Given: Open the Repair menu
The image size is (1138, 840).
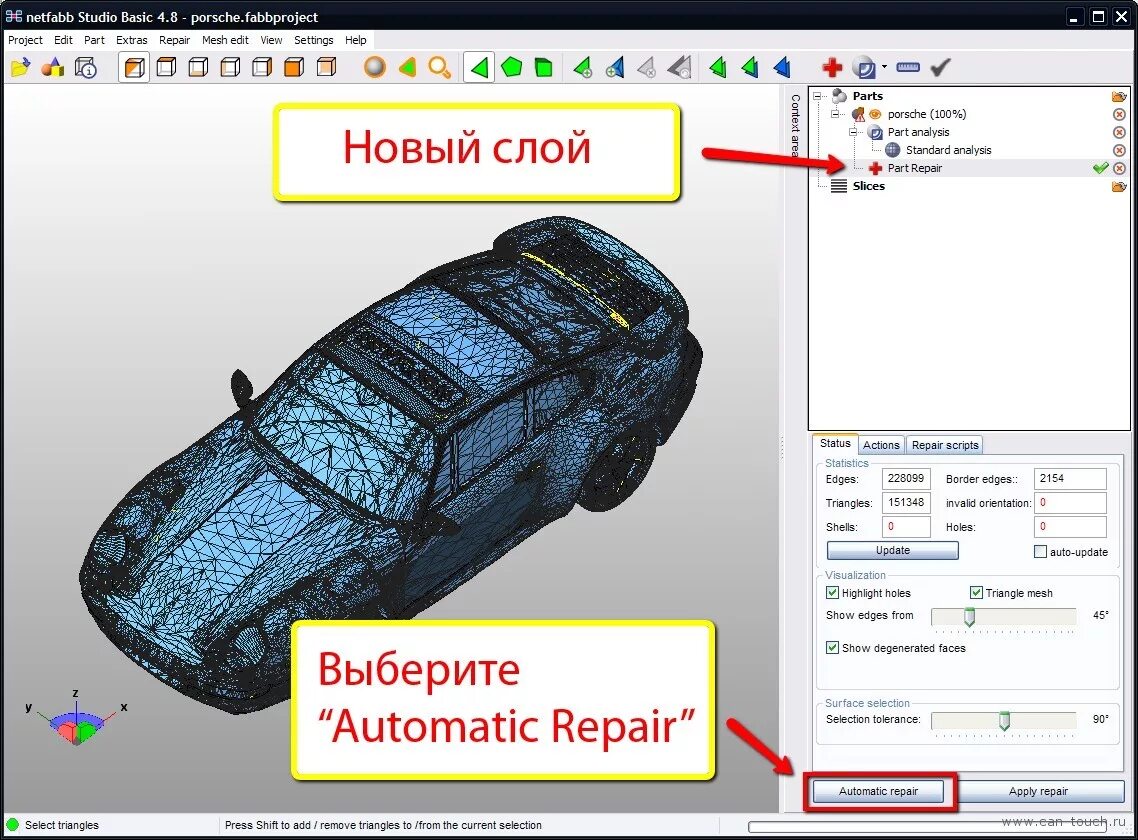Looking at the screenshot, I should (x=174, y=40).
